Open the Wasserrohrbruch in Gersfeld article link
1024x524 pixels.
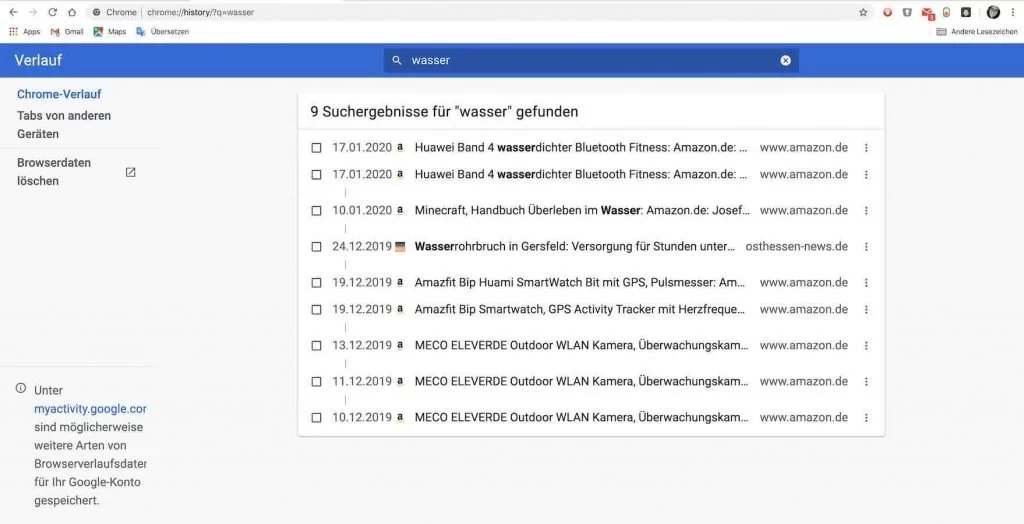pos(575,246)
